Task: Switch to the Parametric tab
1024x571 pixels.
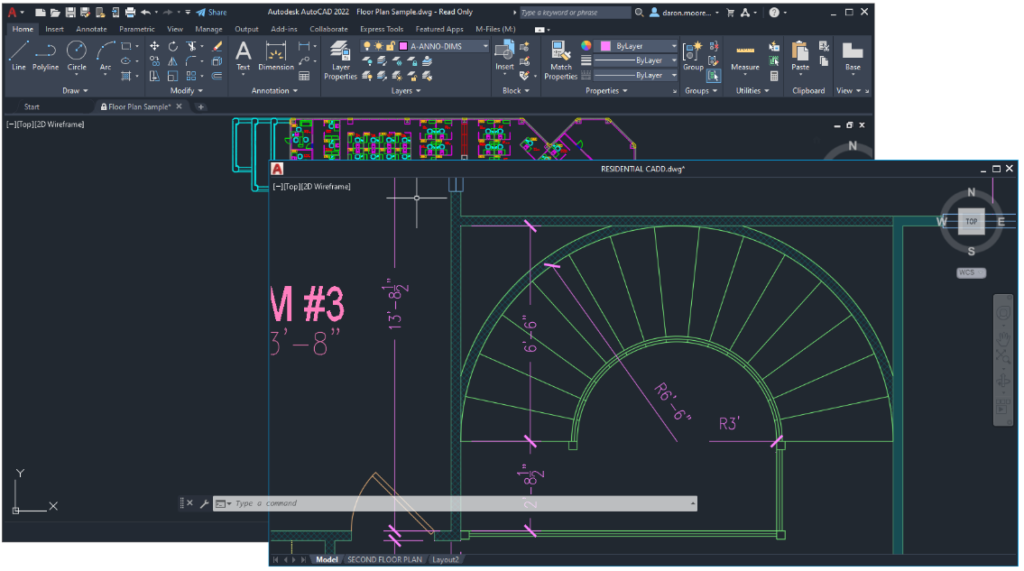Action: click(x=136, y=29)
